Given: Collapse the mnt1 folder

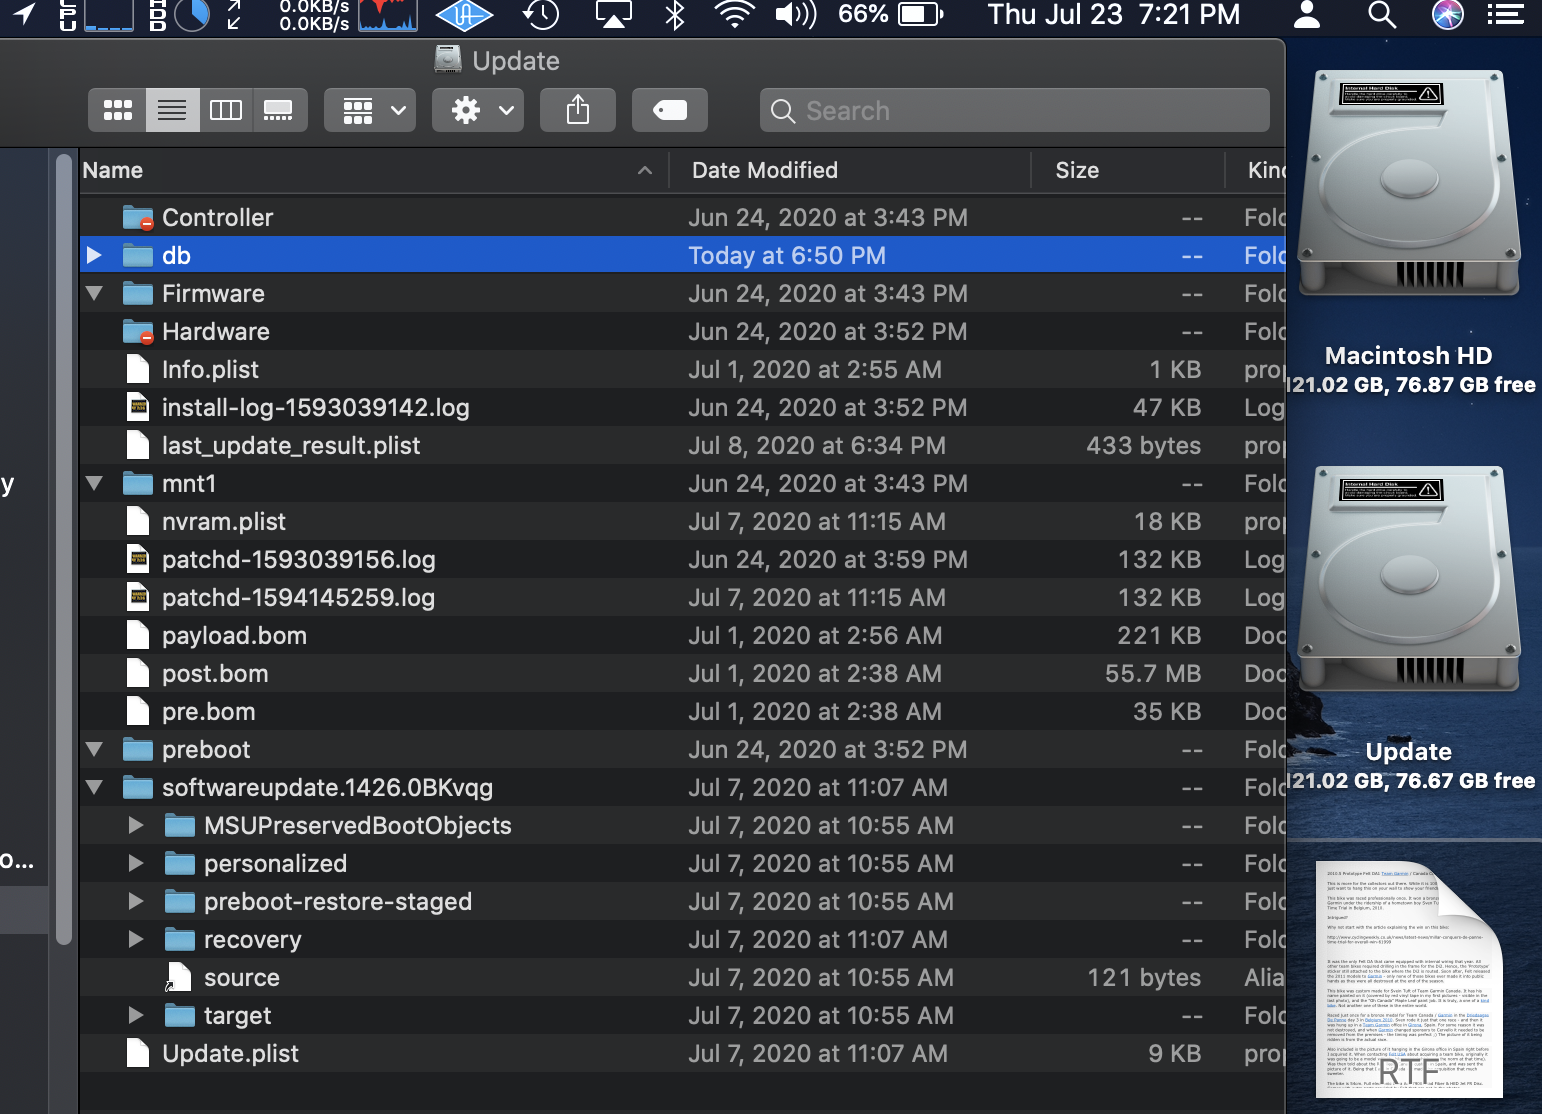Looking at the screenshot, I should (x=95, y=483).
